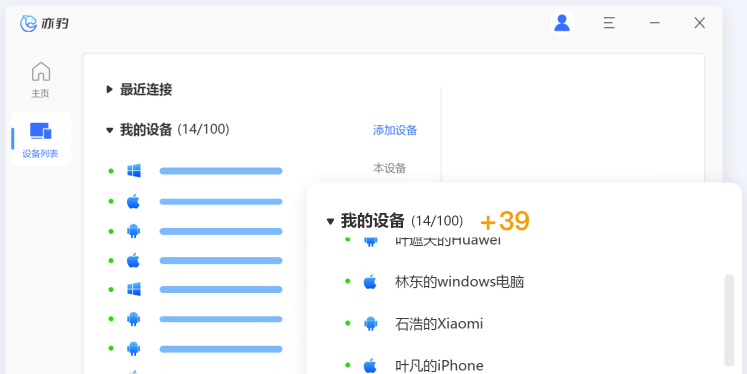Collapse 我的设备 list in the popup card
Image resolution: width=747 pixels, height=374 pixels.
pyautogui.click(x=330, y=221)
